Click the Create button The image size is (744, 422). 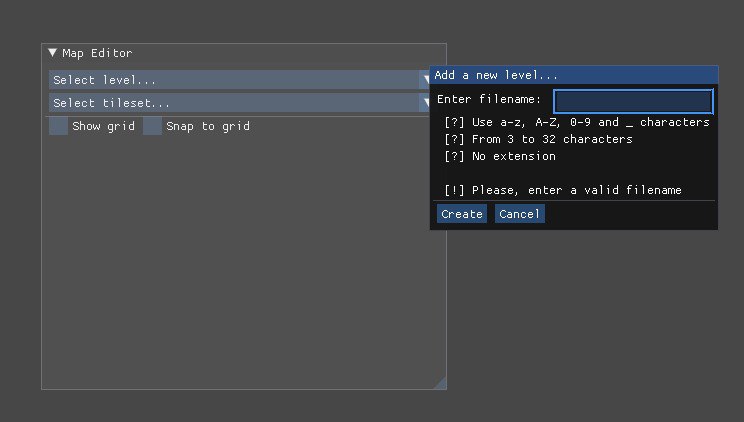point(462,214)
